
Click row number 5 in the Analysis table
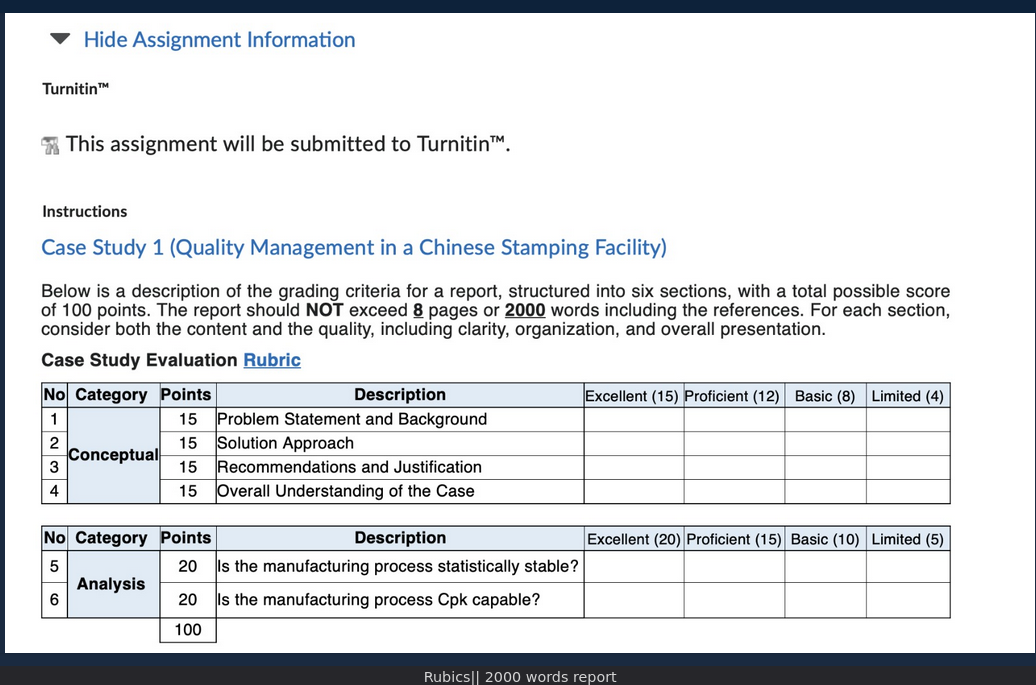(x=54, y=567)
